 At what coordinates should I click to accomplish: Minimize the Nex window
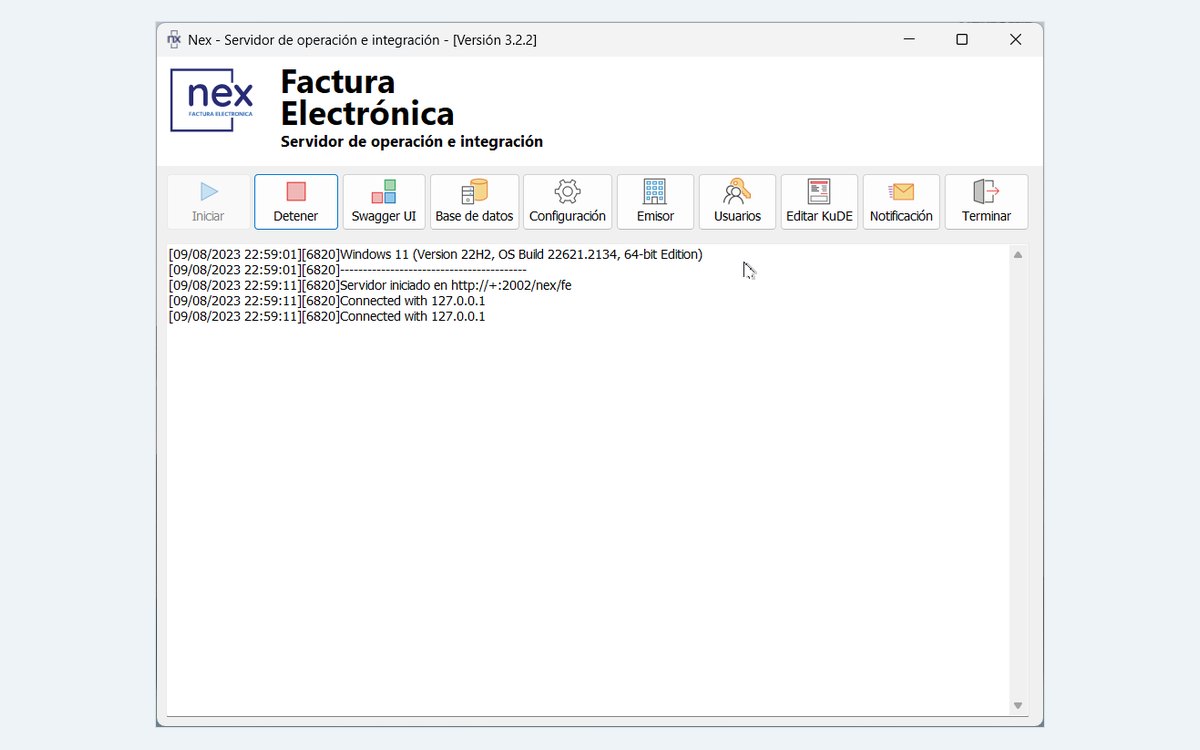[910, 39]
